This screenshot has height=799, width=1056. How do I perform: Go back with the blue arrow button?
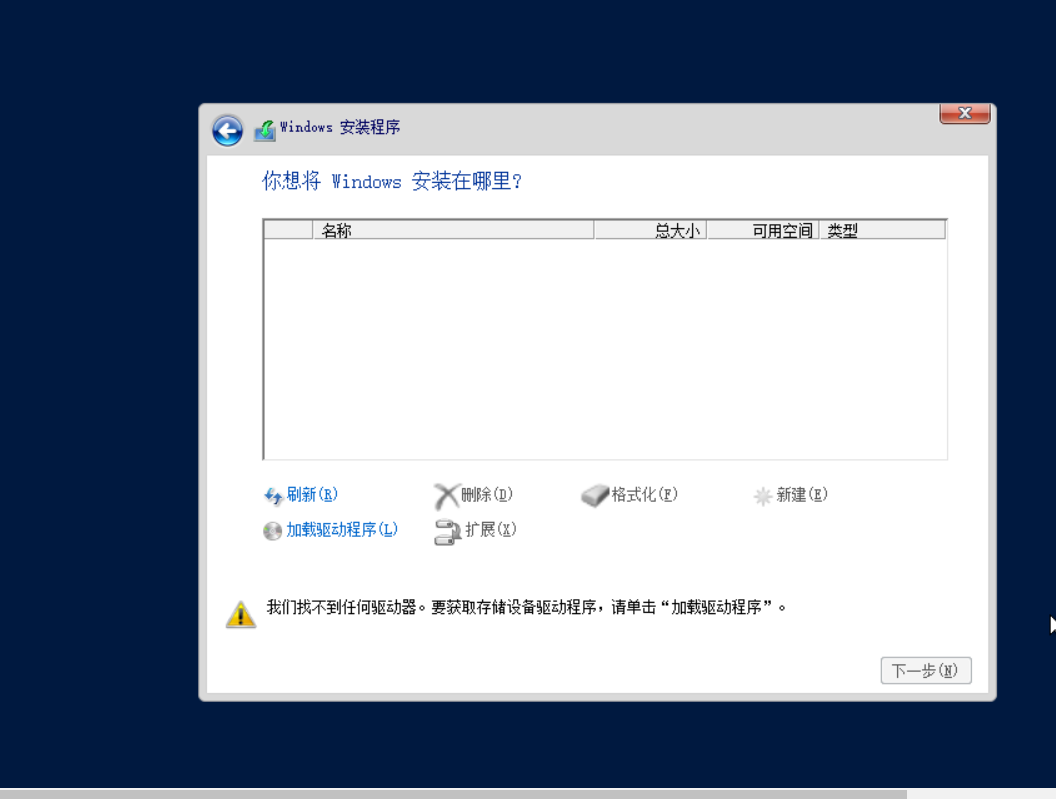click(x=228, y=131)
